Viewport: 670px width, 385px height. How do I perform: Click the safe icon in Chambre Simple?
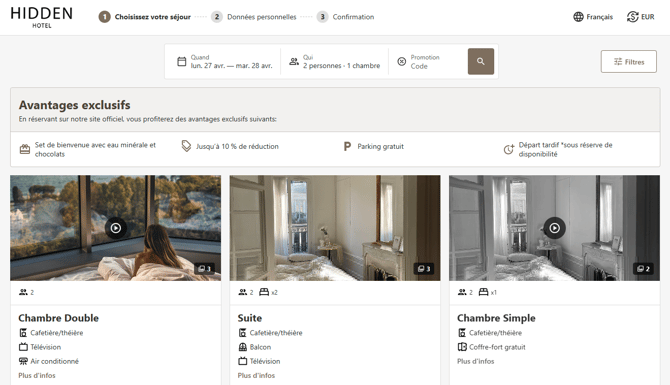pos(462,347)
